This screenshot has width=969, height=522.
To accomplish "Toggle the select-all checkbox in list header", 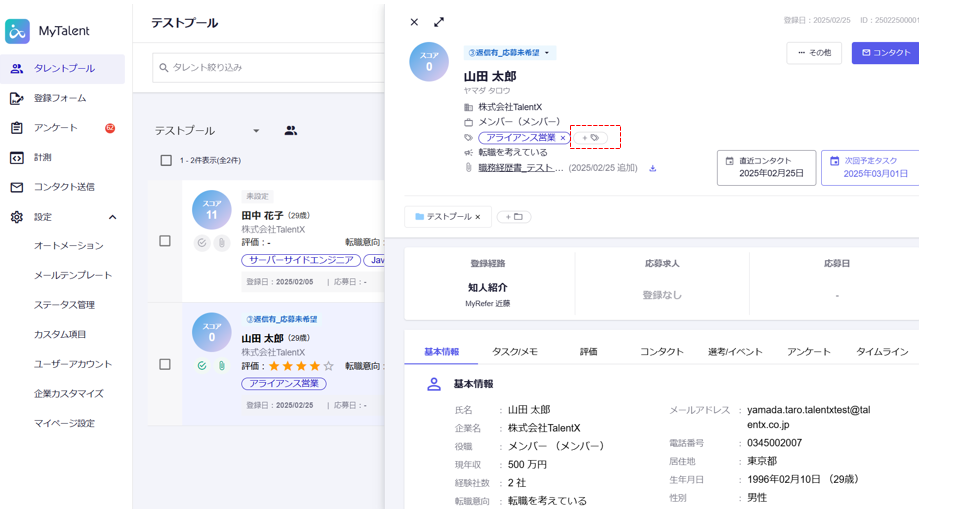I will [x=166, y=160].
